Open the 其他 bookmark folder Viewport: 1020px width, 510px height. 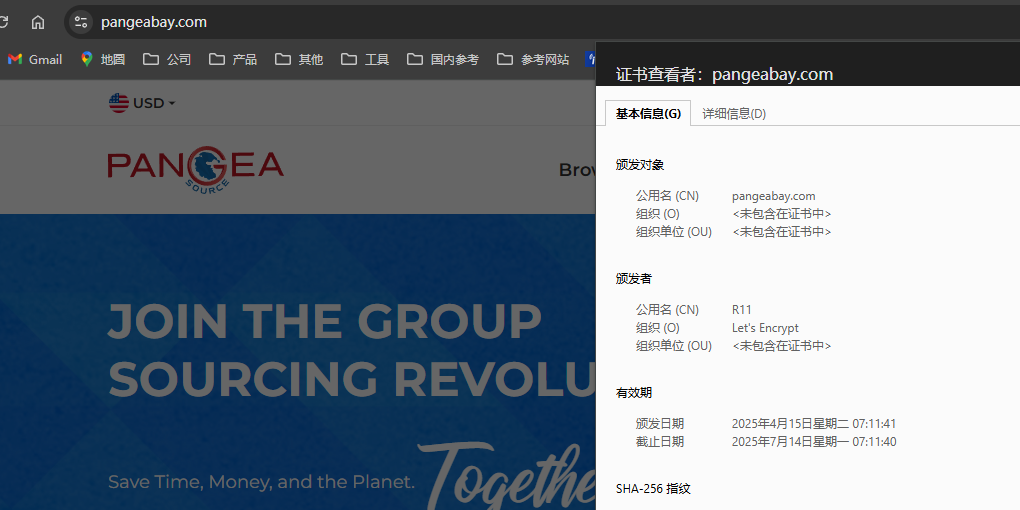pyautogui.click(x=299, y=59)
